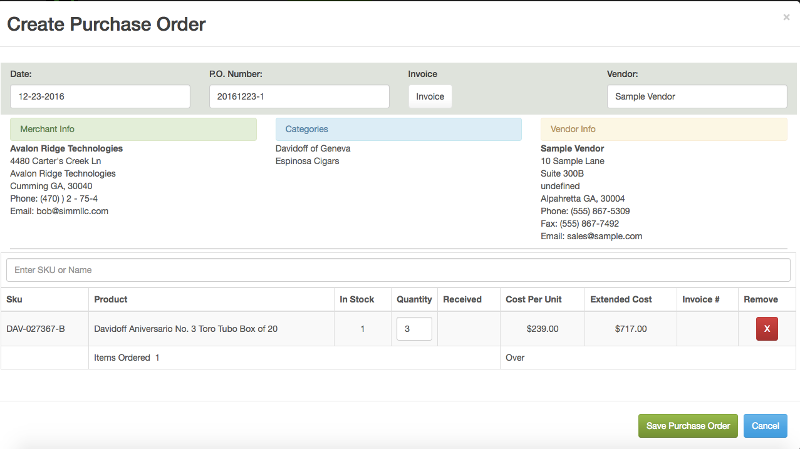Select the DAV-027367-B SKU cell
Image resolution: width=800 pixels, height=449 pixels.
coord(36,328)
